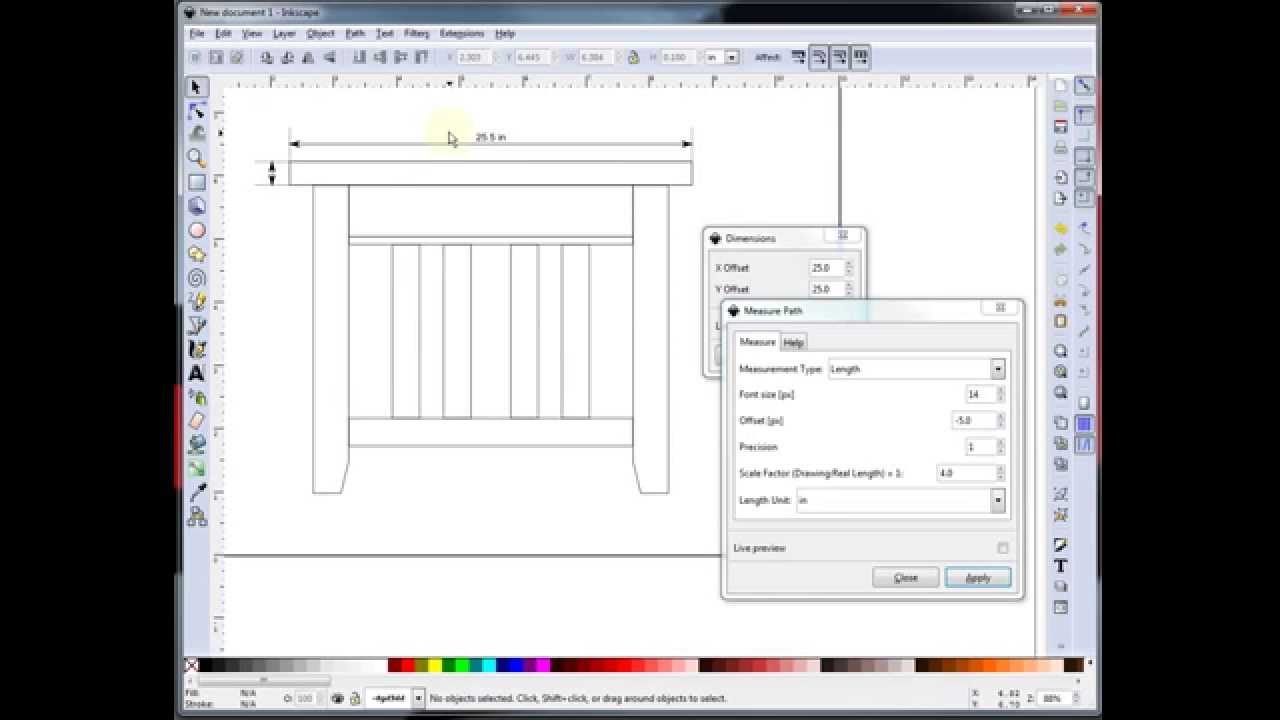
Task: Click the Save document icon
Action: (x=1061, y=128)
